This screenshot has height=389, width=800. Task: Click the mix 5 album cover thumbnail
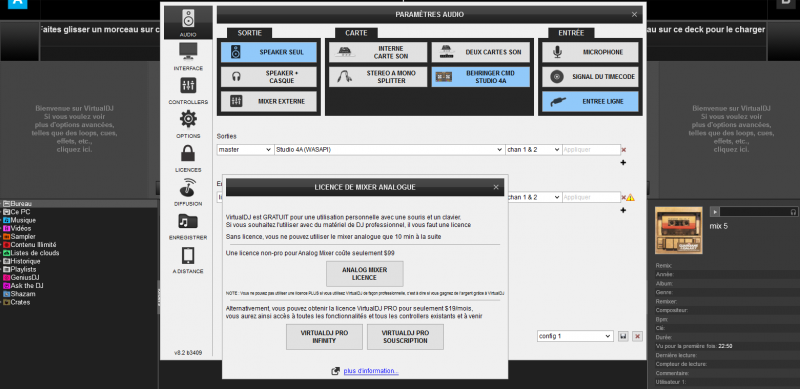(678, 230)
